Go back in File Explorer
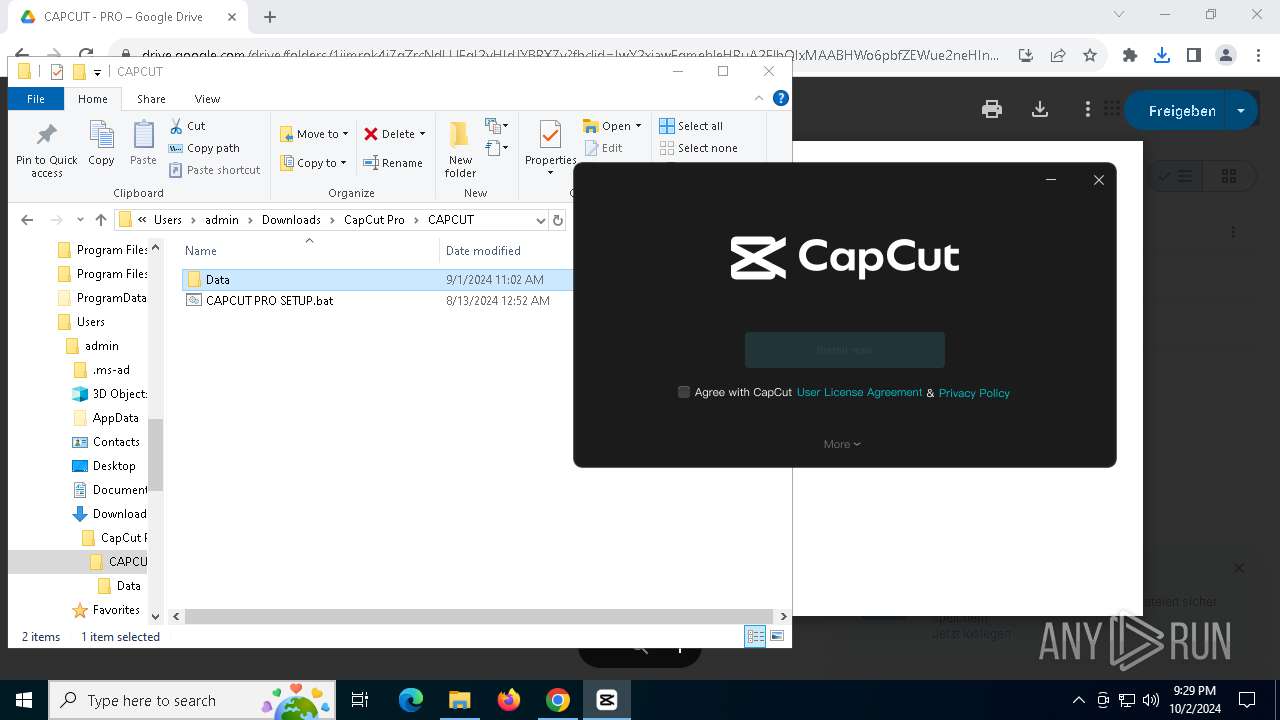This screenshot has height=720, width=1280. click(27, 220)
